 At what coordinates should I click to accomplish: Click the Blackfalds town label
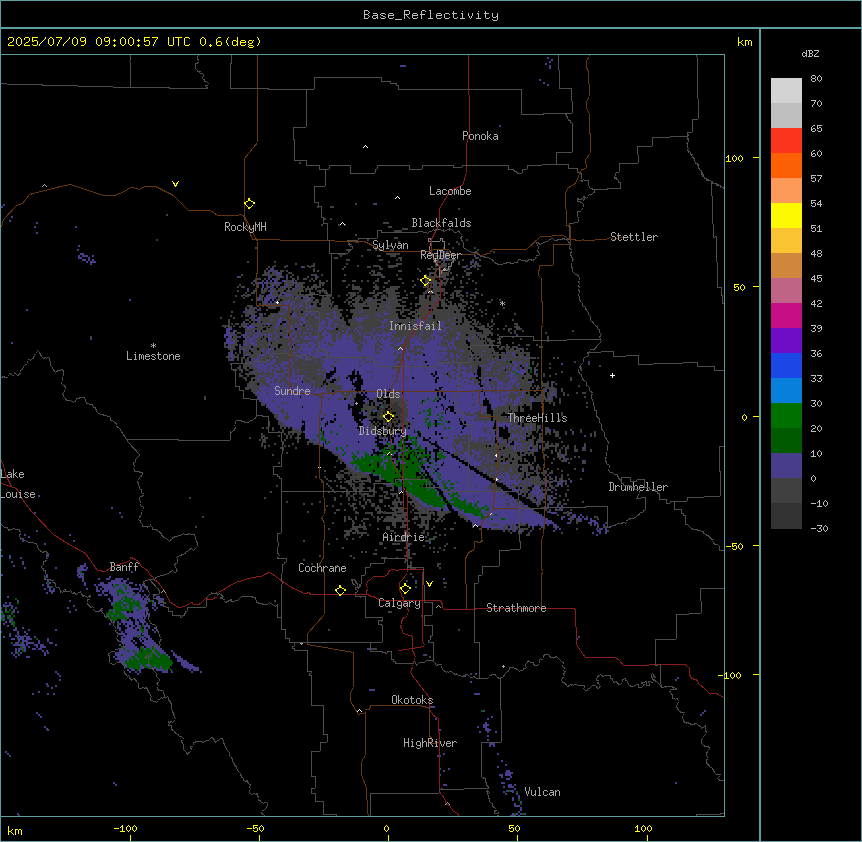coord(441,223)
